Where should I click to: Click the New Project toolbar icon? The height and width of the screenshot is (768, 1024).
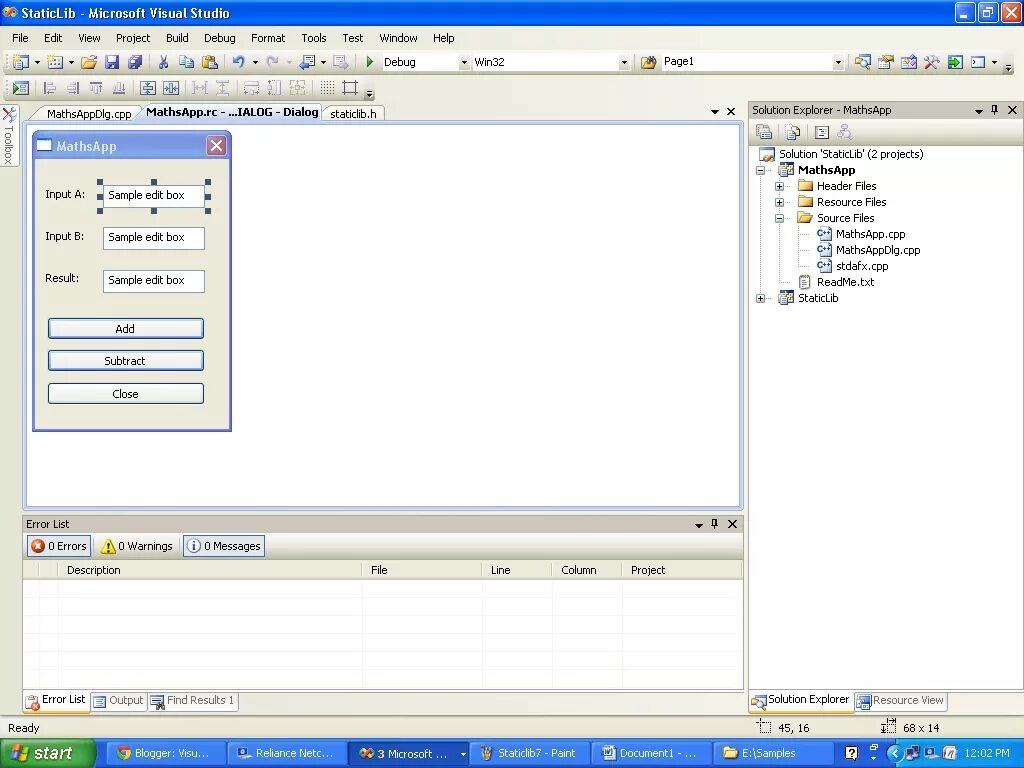click(21, 62)
